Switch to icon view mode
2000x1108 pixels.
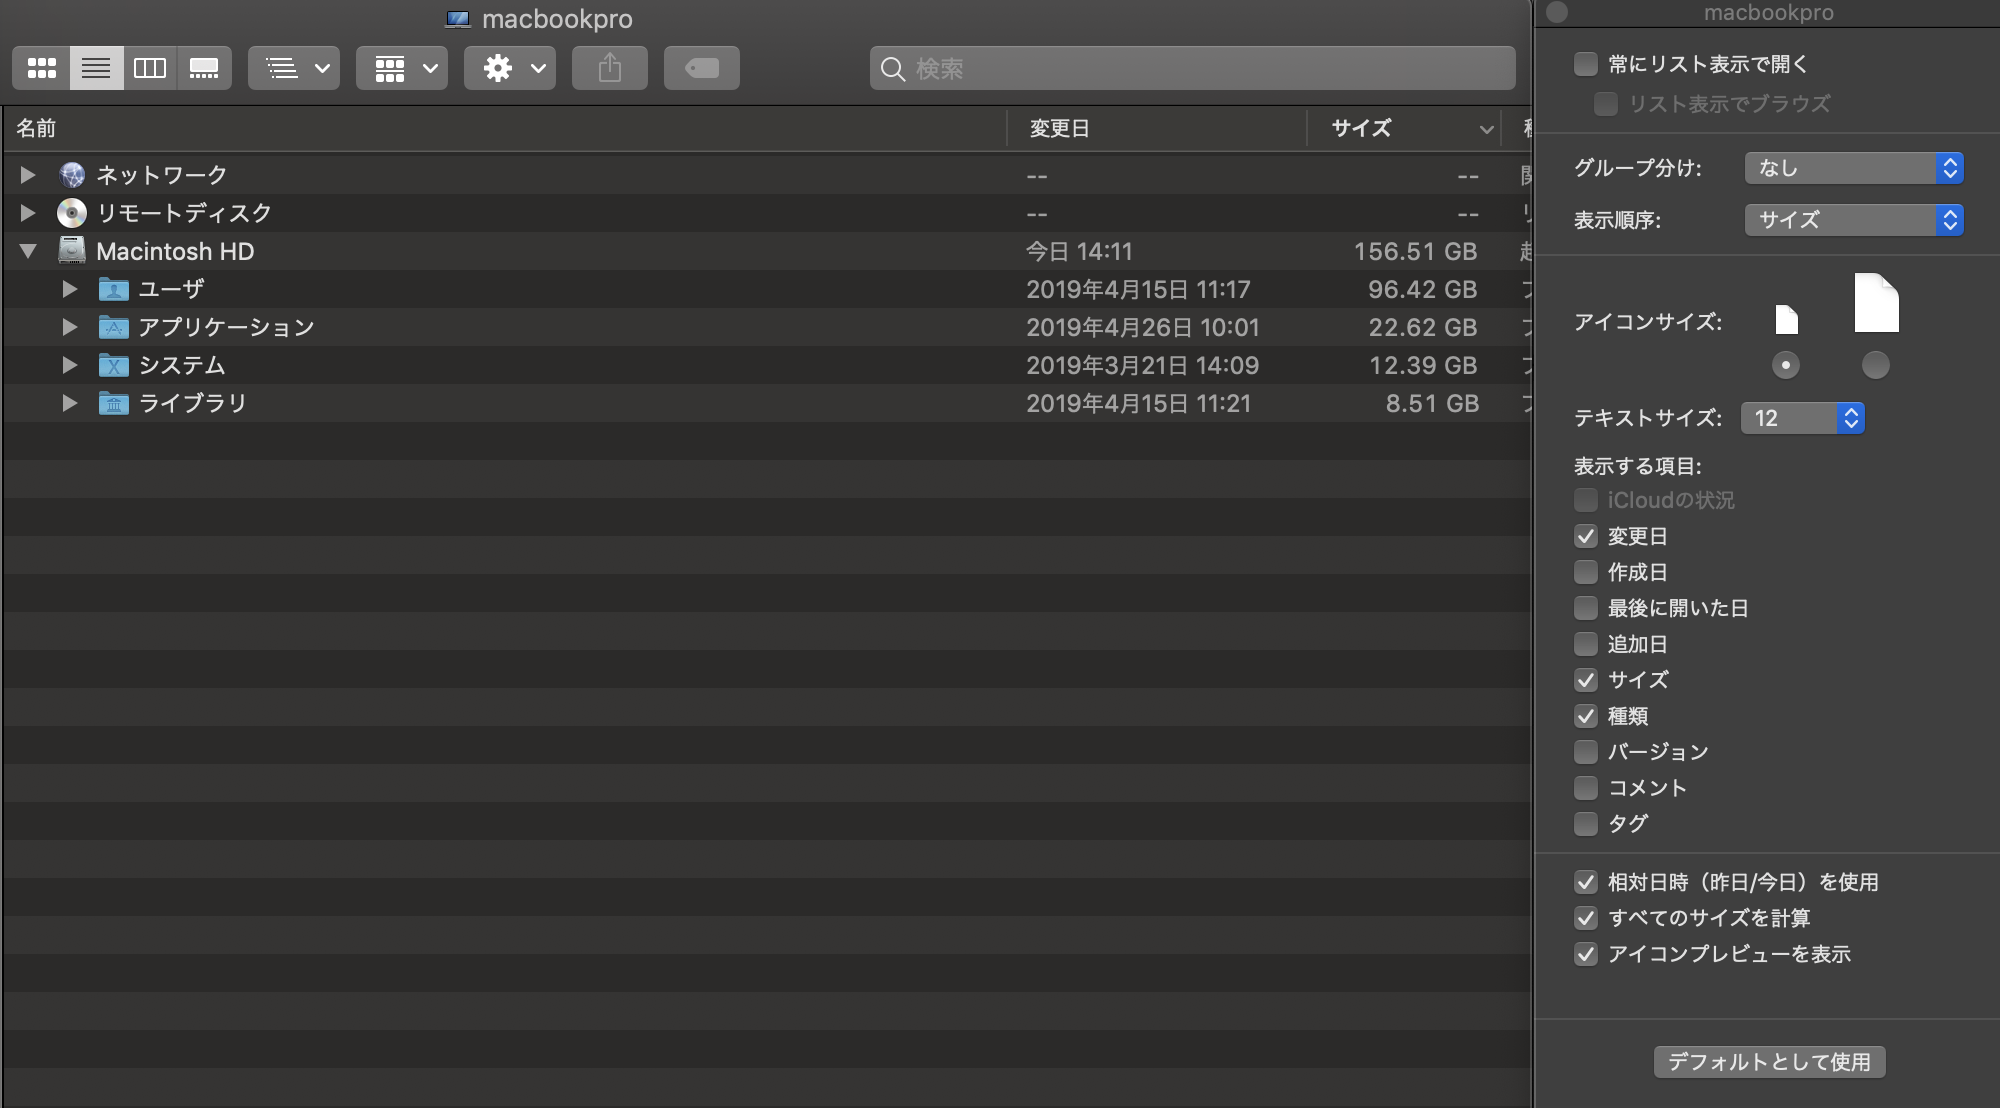[x=42, y=68]
